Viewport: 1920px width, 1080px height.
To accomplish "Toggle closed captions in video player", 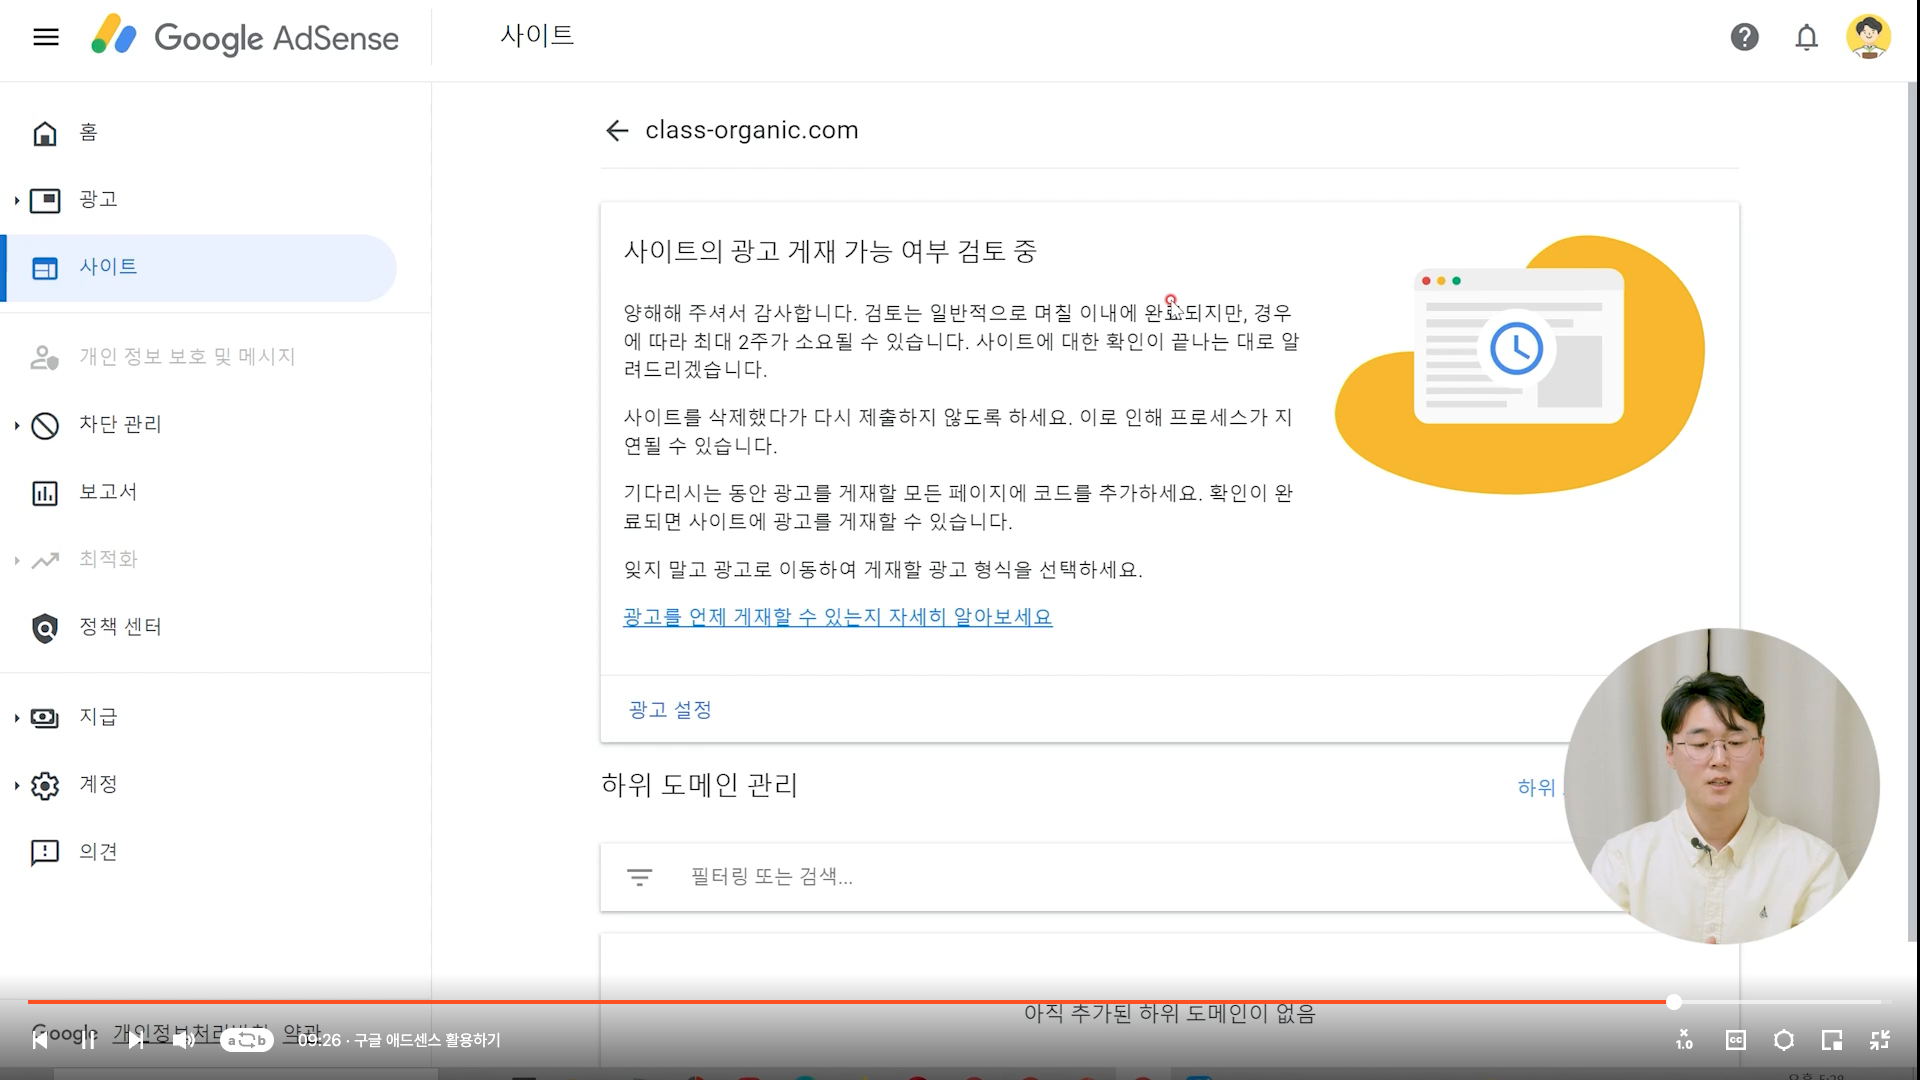I will (x=1735, y=1040).
